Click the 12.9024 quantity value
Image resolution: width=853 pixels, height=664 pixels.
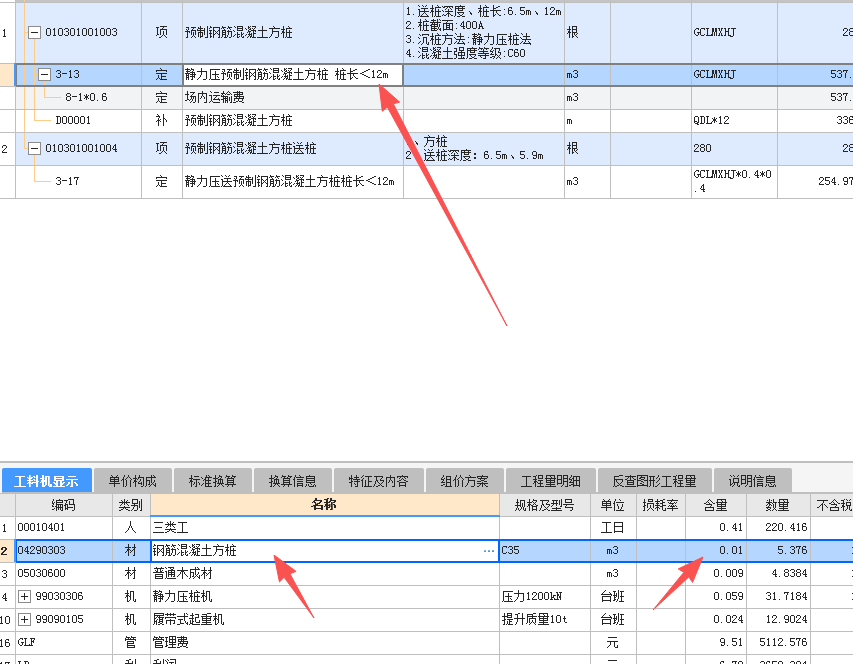pyautogui.click(x=786, y=619)
